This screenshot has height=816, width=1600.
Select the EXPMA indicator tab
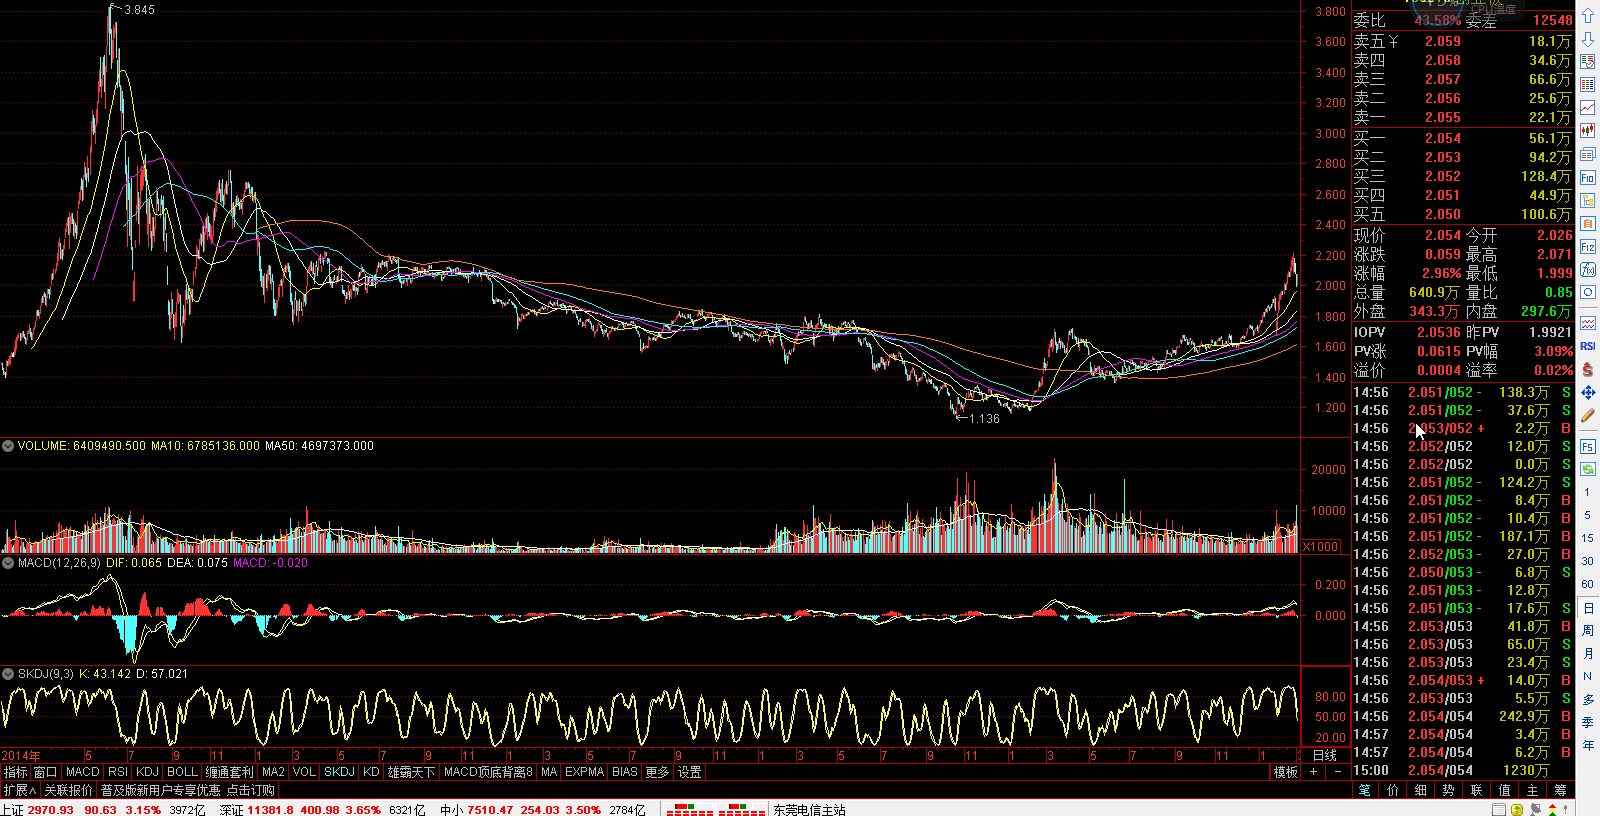click(x=584, y=772)
